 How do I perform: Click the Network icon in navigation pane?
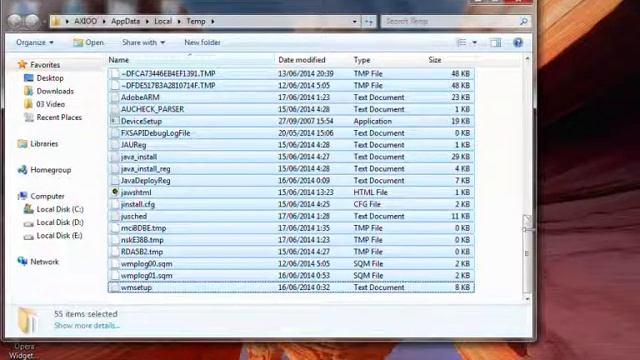click(x=22, y=261)
